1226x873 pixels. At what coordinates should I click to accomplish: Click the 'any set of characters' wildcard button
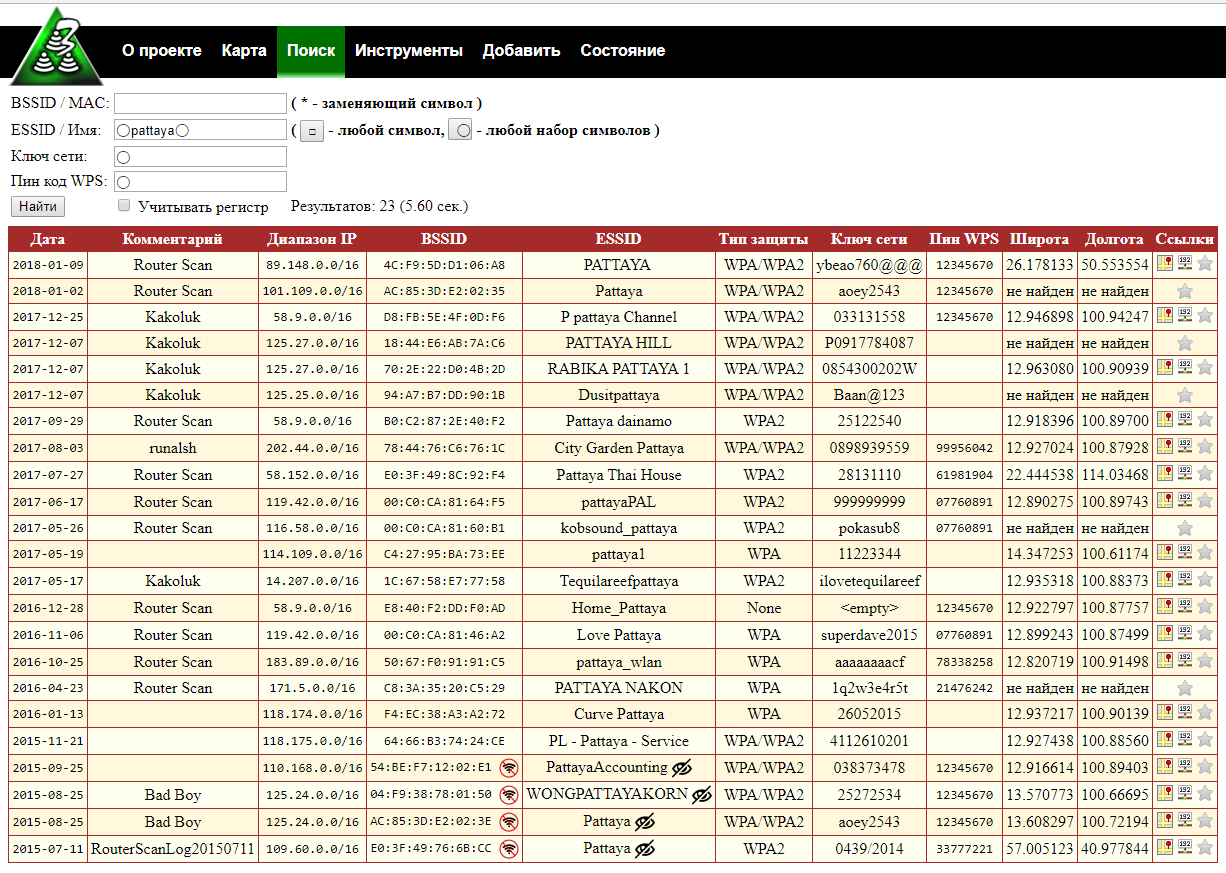coord(460,131)
